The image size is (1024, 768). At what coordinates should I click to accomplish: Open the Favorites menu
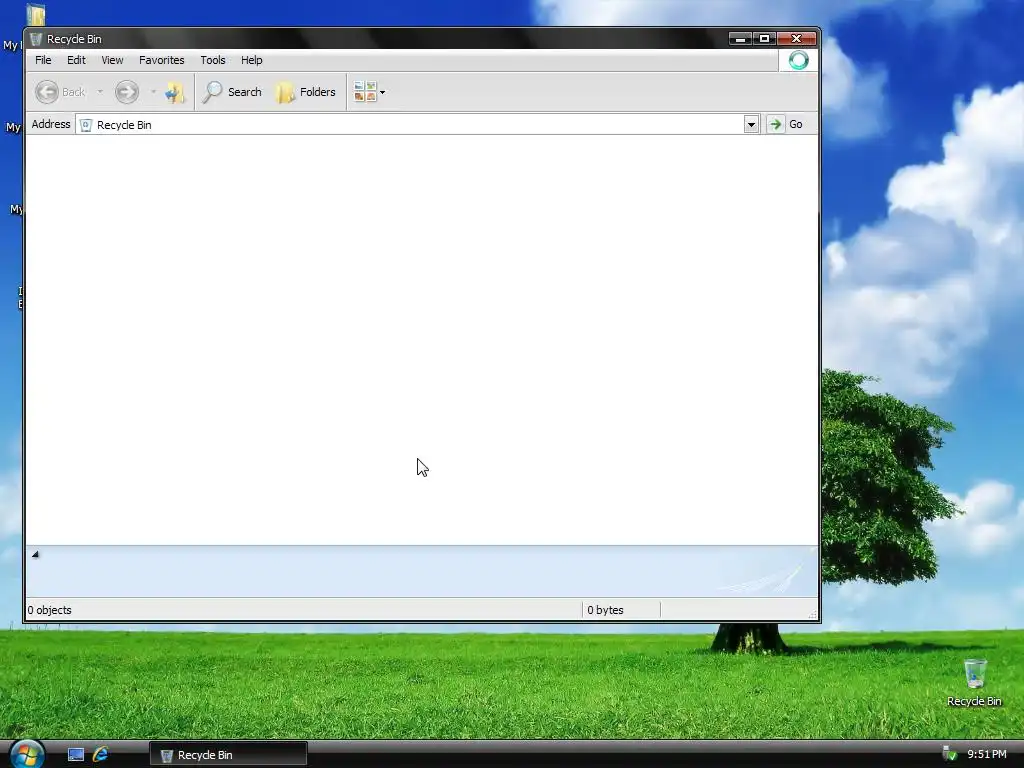pos(161,60)
